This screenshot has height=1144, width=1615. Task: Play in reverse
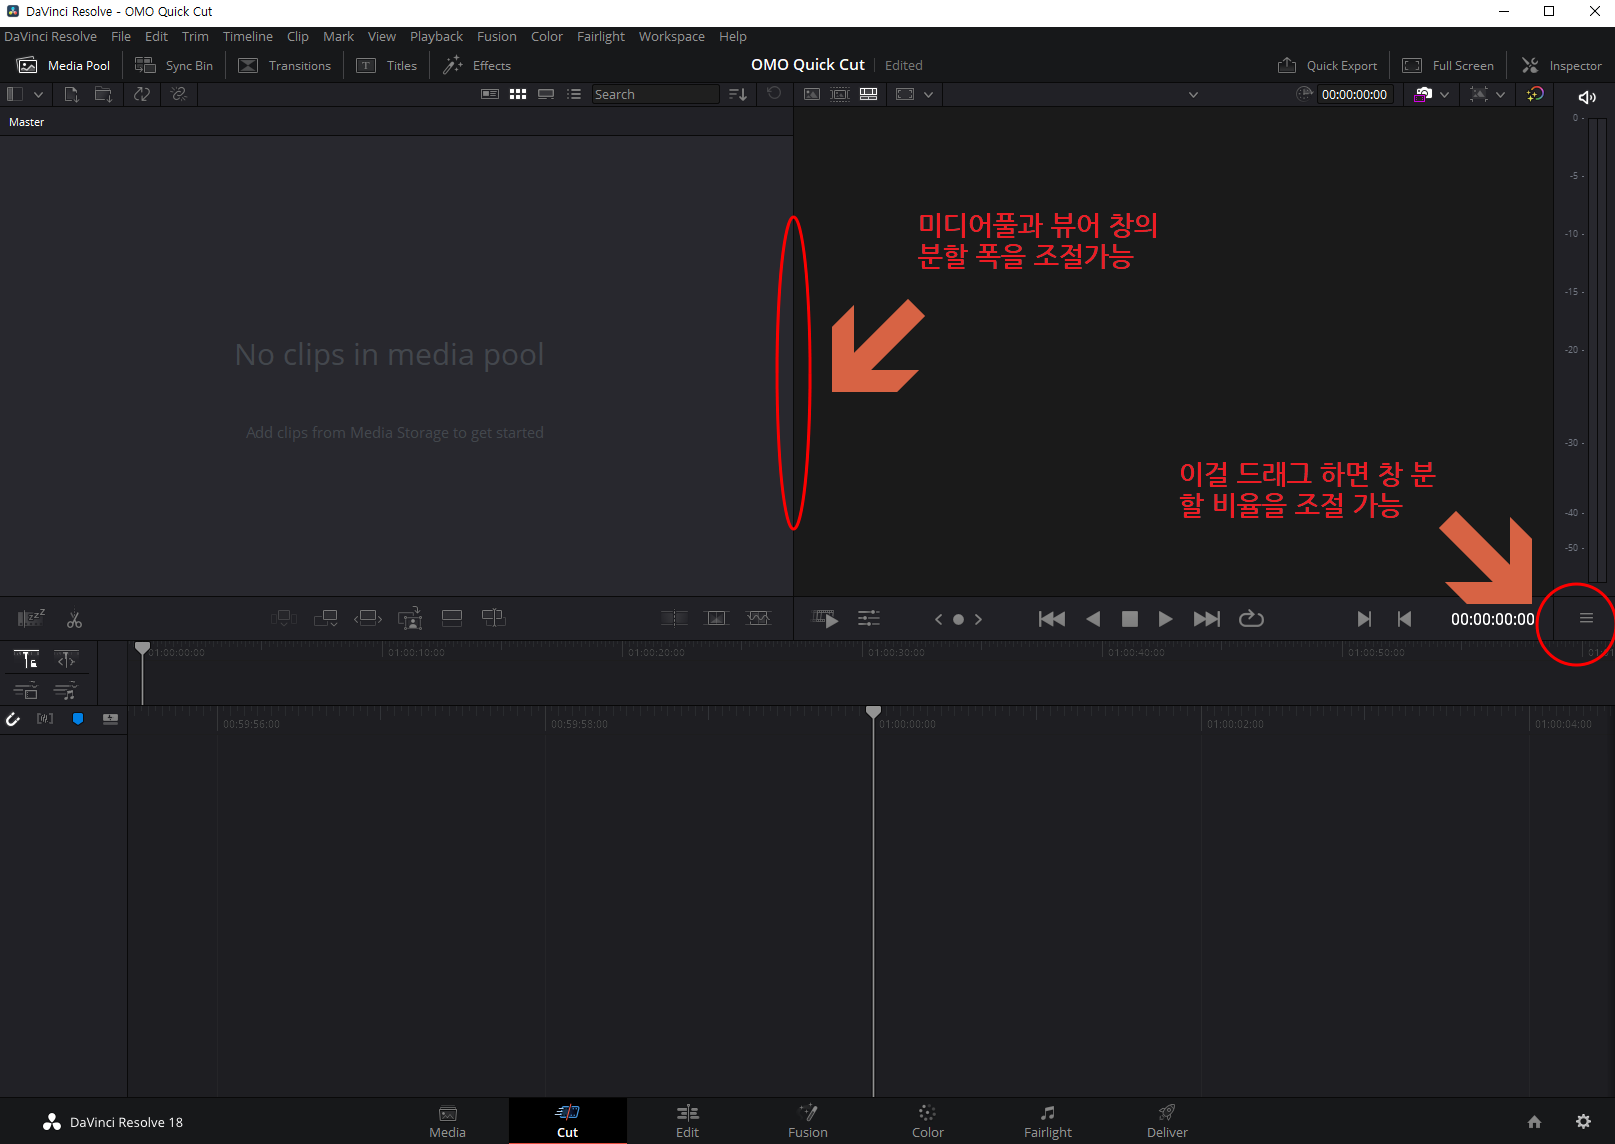pos(1093,619)
